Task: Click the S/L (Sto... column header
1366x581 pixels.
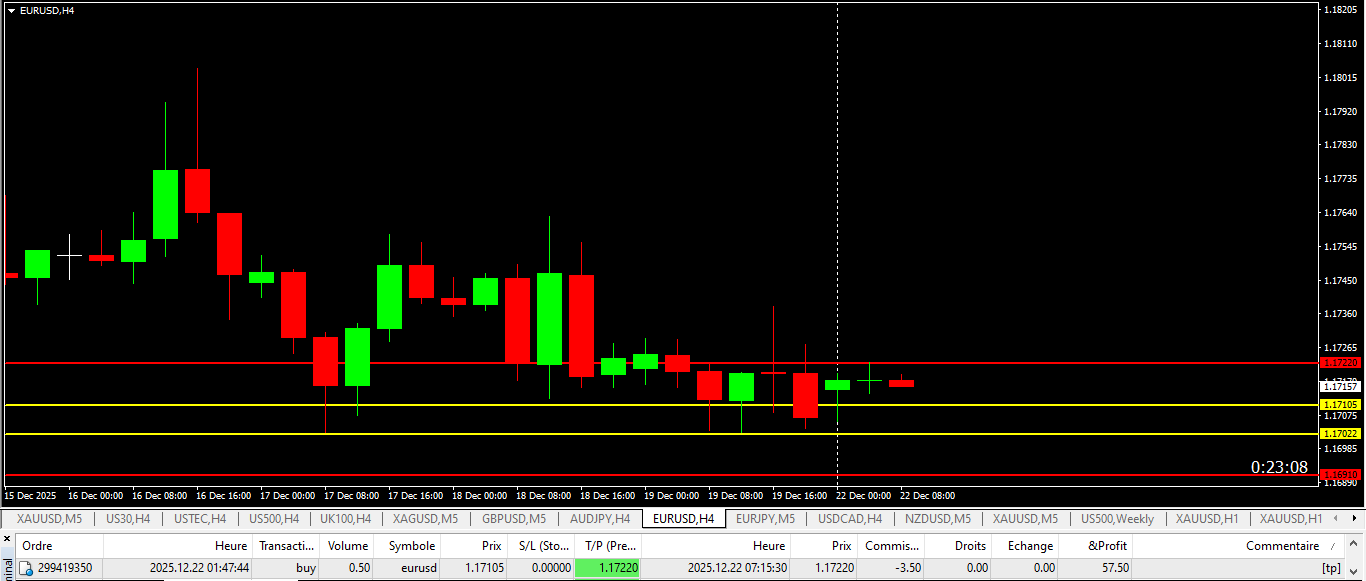Action: 540,546
